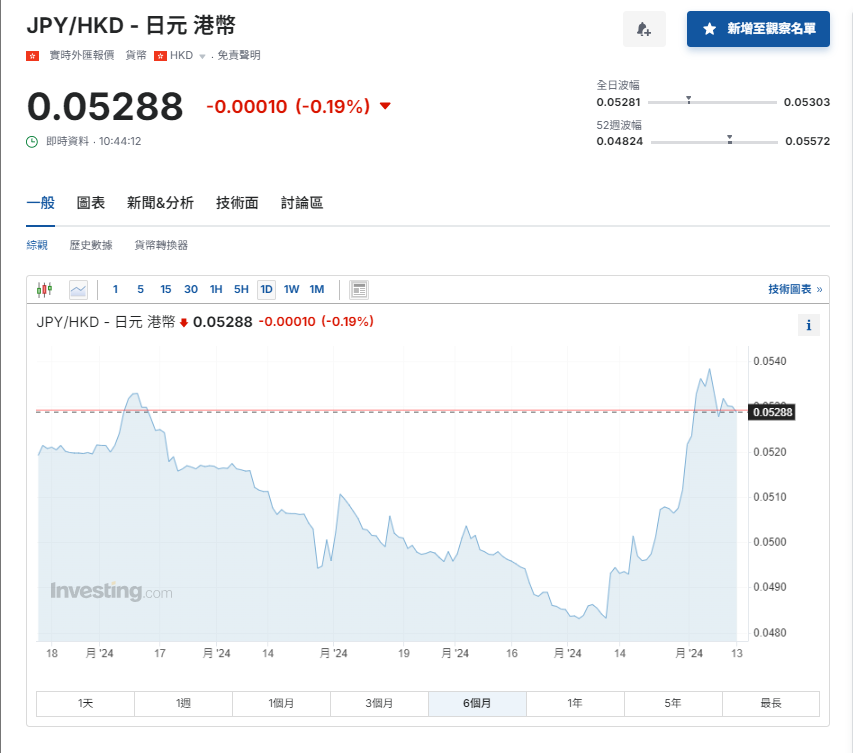Click the 新增至觀察名單 button
853x753 pixels.
tap(758, 29)
